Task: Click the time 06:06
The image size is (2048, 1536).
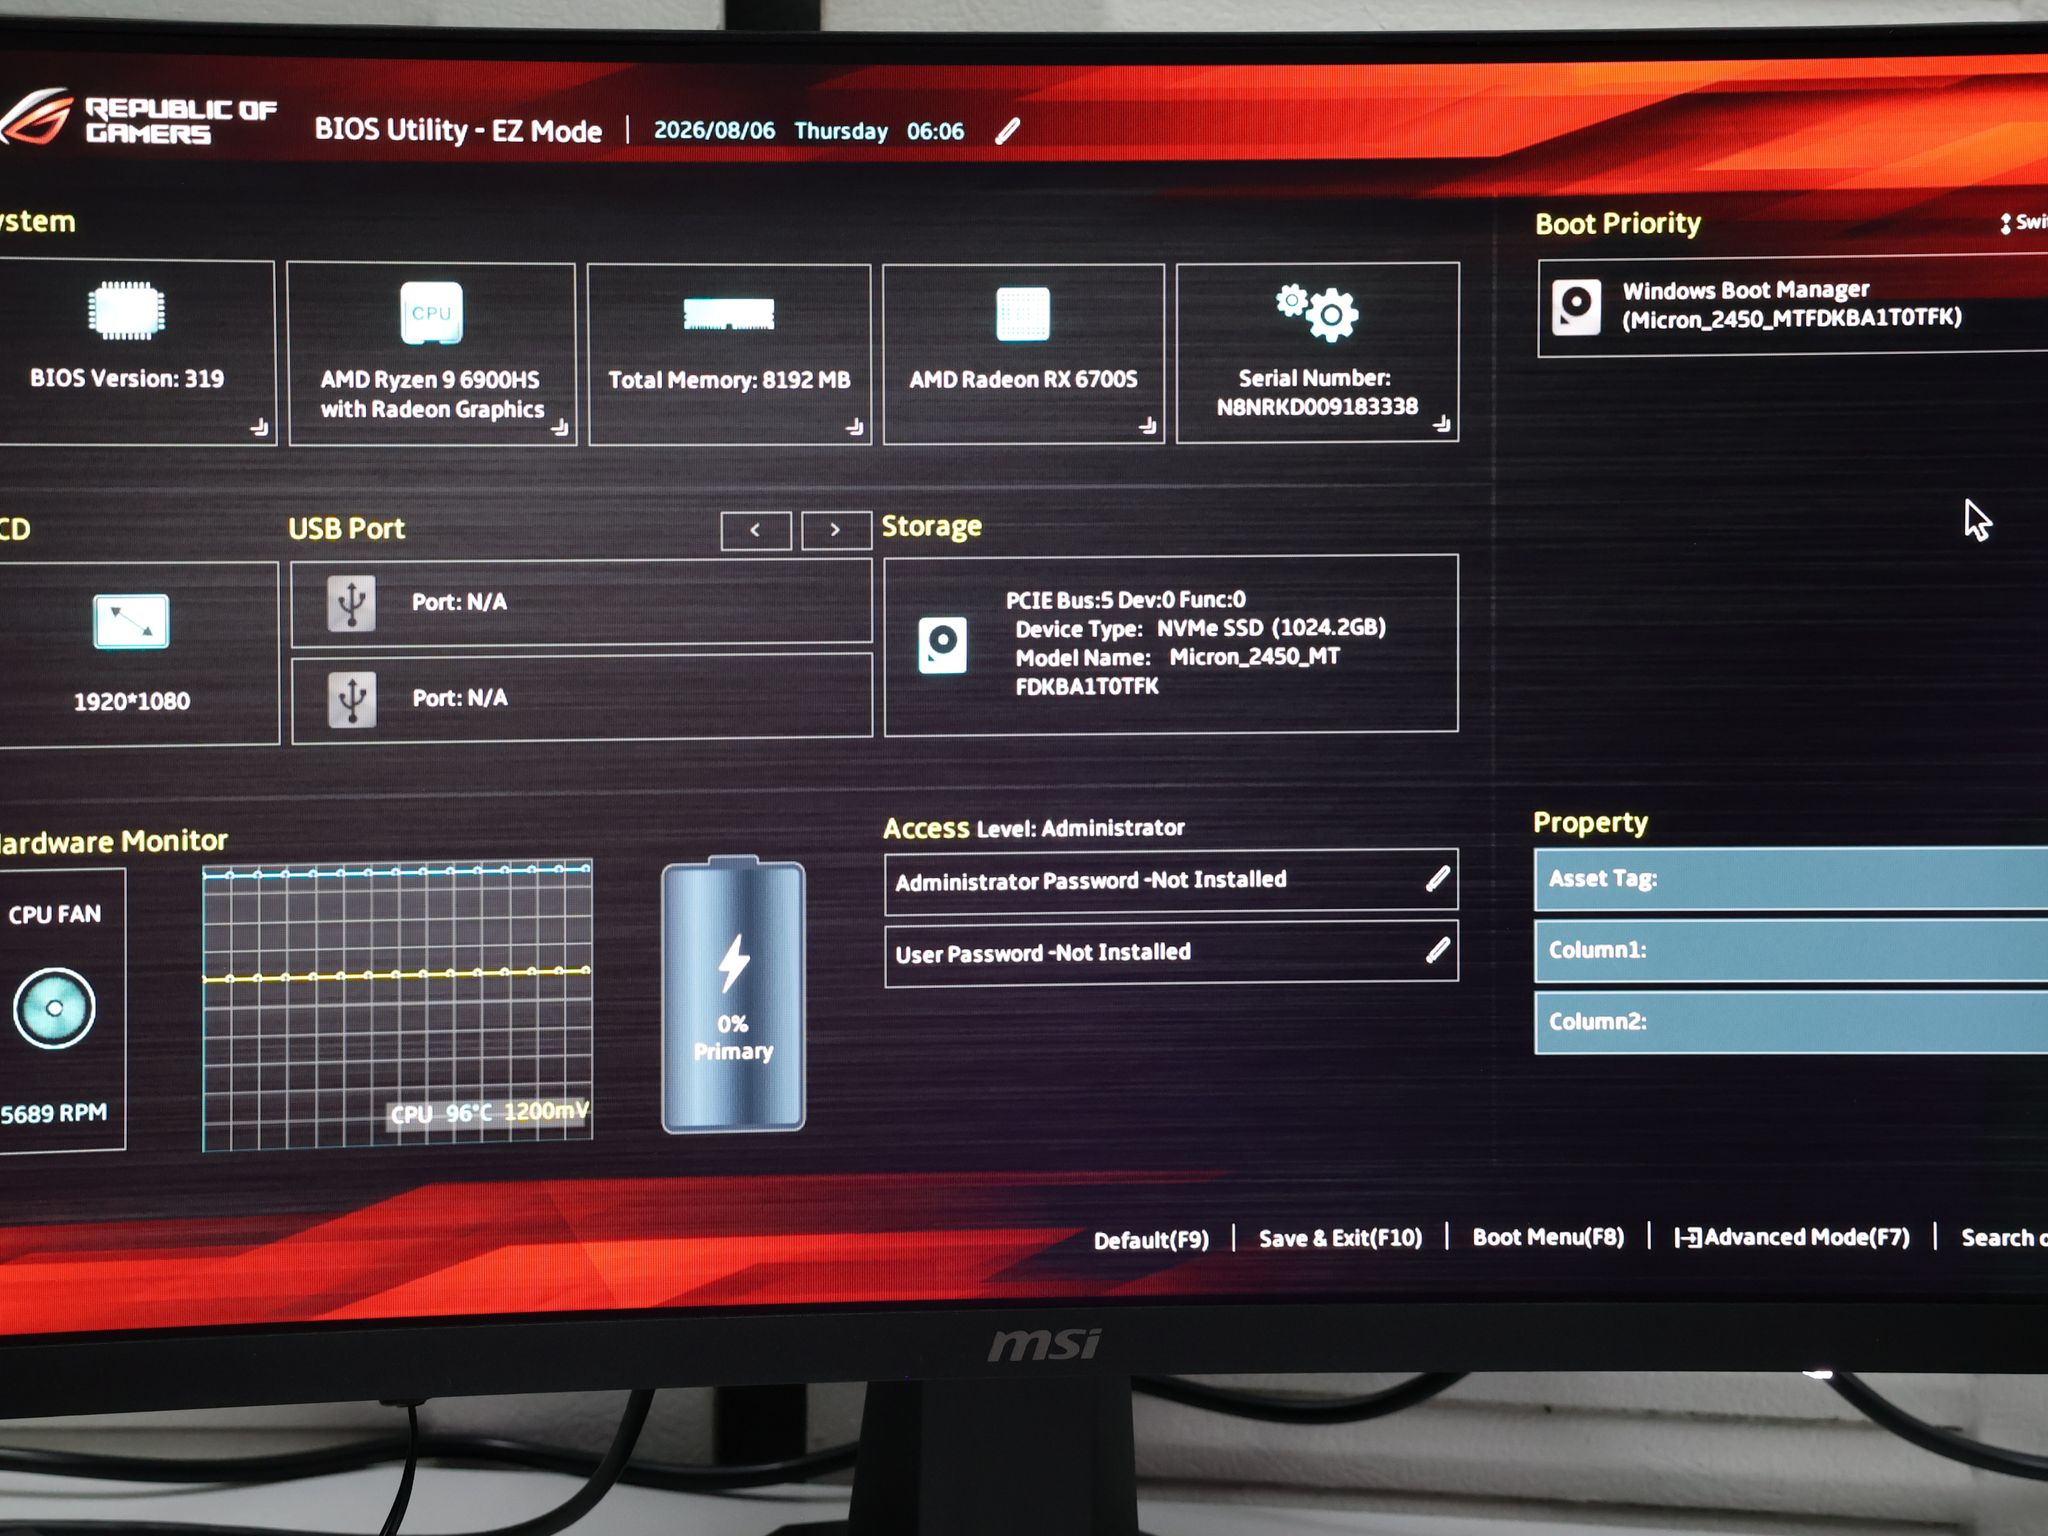Action: [x=935, y=131]
